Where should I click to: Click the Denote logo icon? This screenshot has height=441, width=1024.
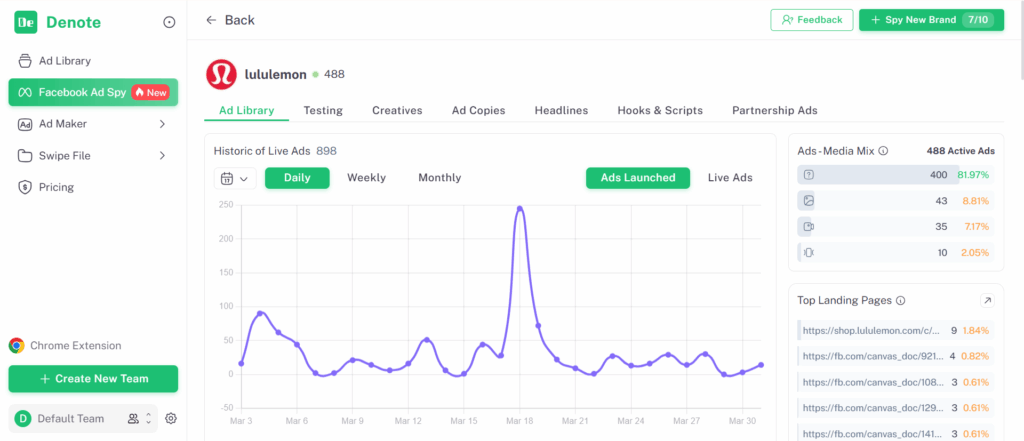pyautogui.click(x=25, y=22)
